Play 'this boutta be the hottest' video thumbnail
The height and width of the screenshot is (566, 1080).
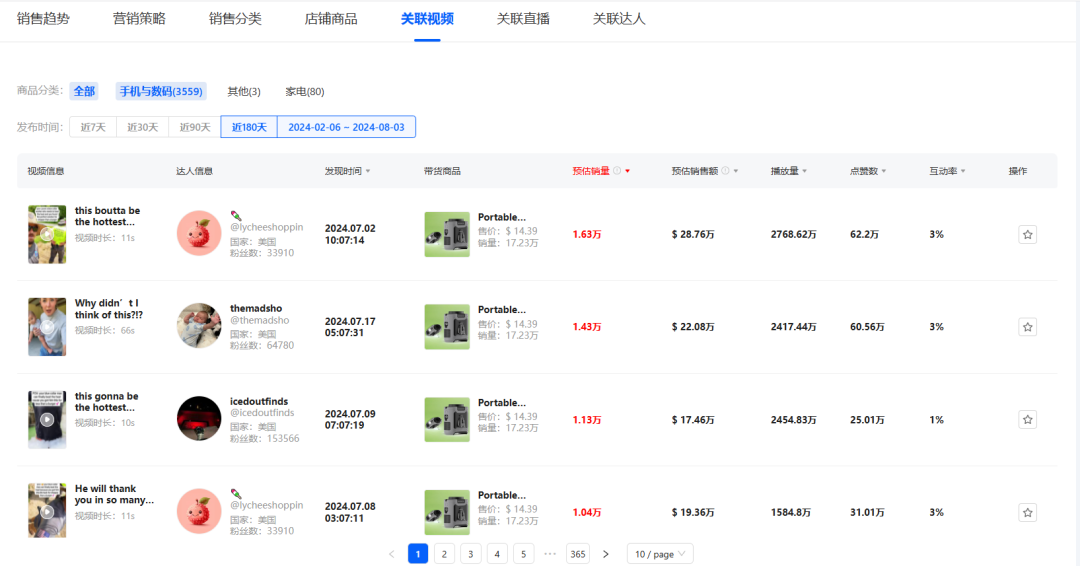(47, 234)
